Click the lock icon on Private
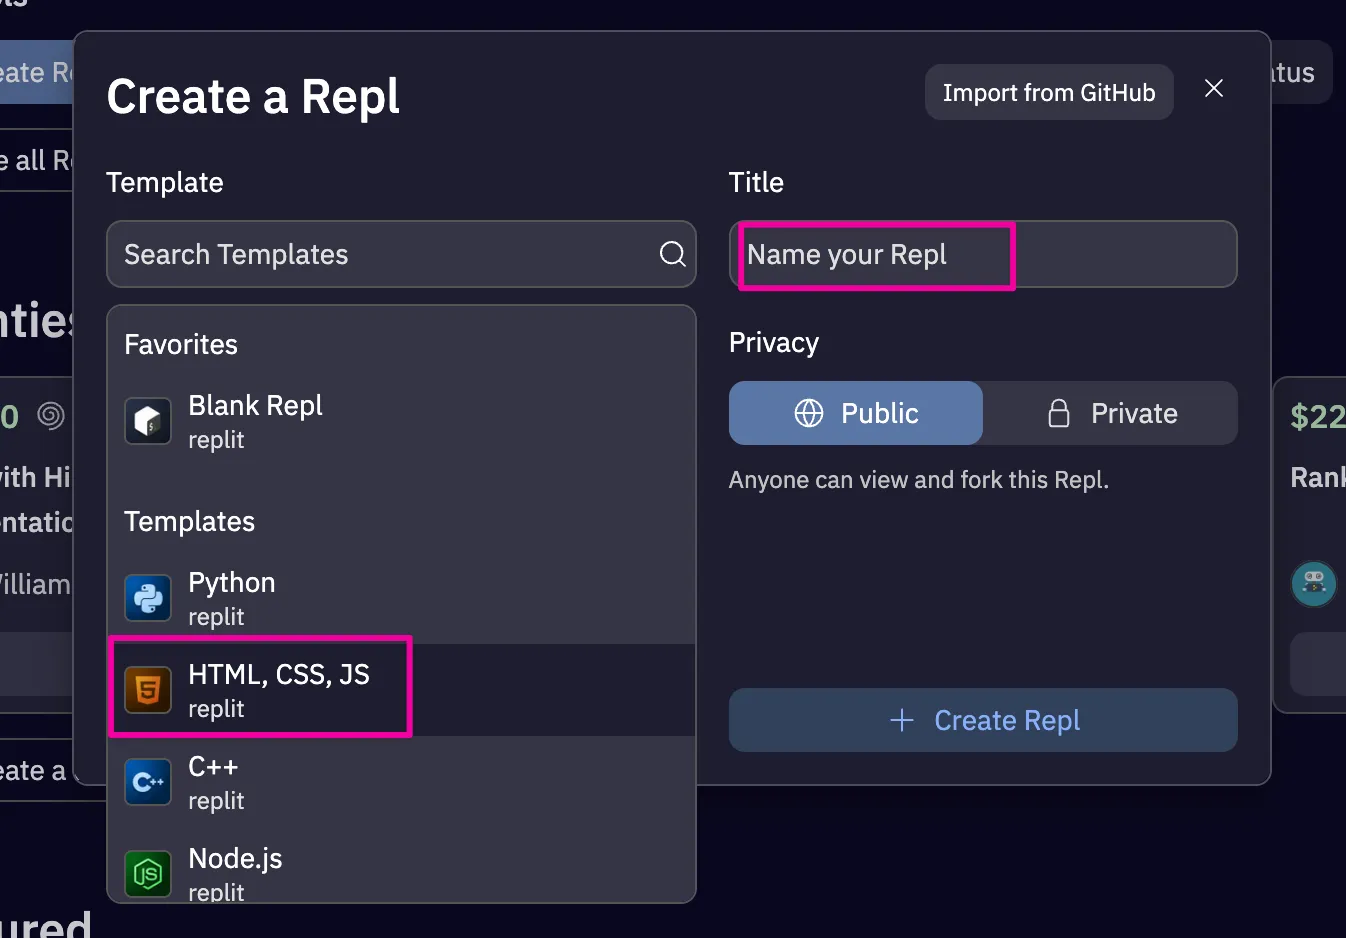 1059,413
